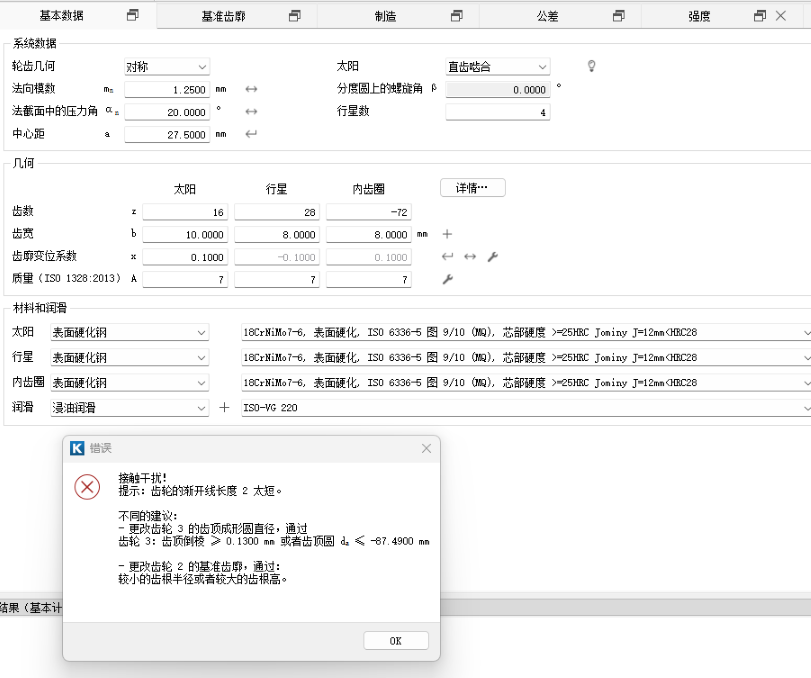Click 行星 齿宽 field 8.0000
The width and height of the screenshot is (811, 678).
(x=277, y=234)
